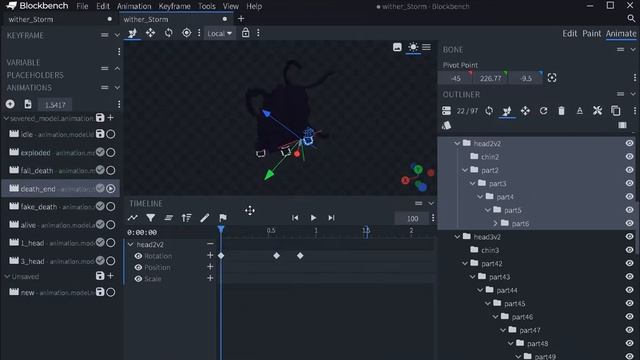Delete selected element with trash icon
Viewport: 640px width, 360px height.
pos(561,111)
